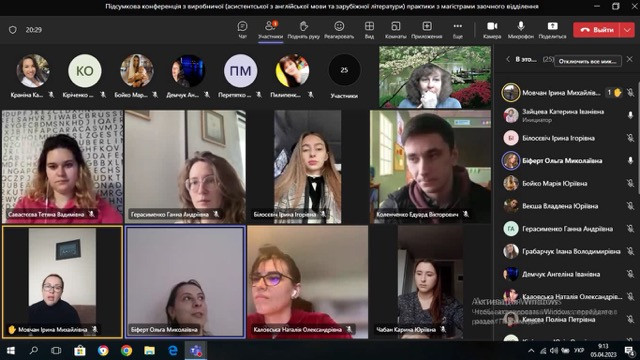Click the red Leave call button

pyautogui.click(x=597, y=30)
